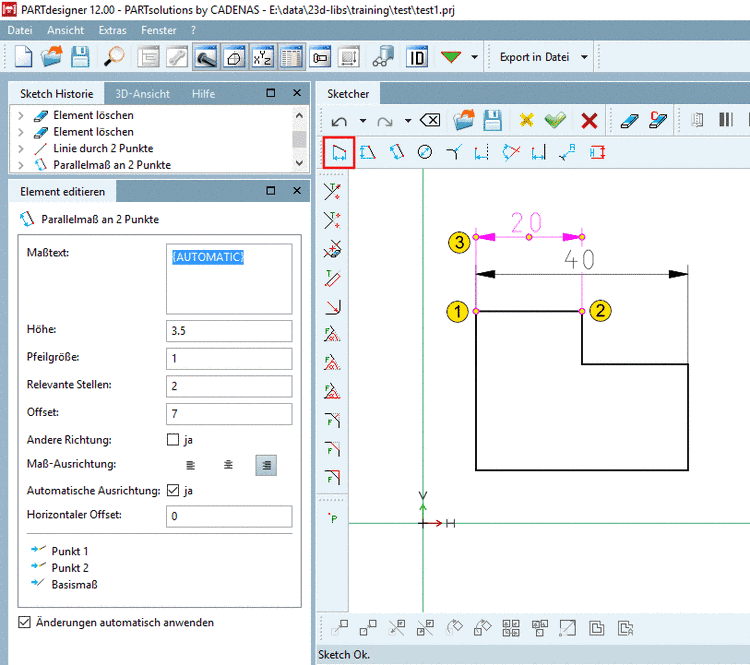Set Maß-Ausrichtung to right alignment

(266, 465)
